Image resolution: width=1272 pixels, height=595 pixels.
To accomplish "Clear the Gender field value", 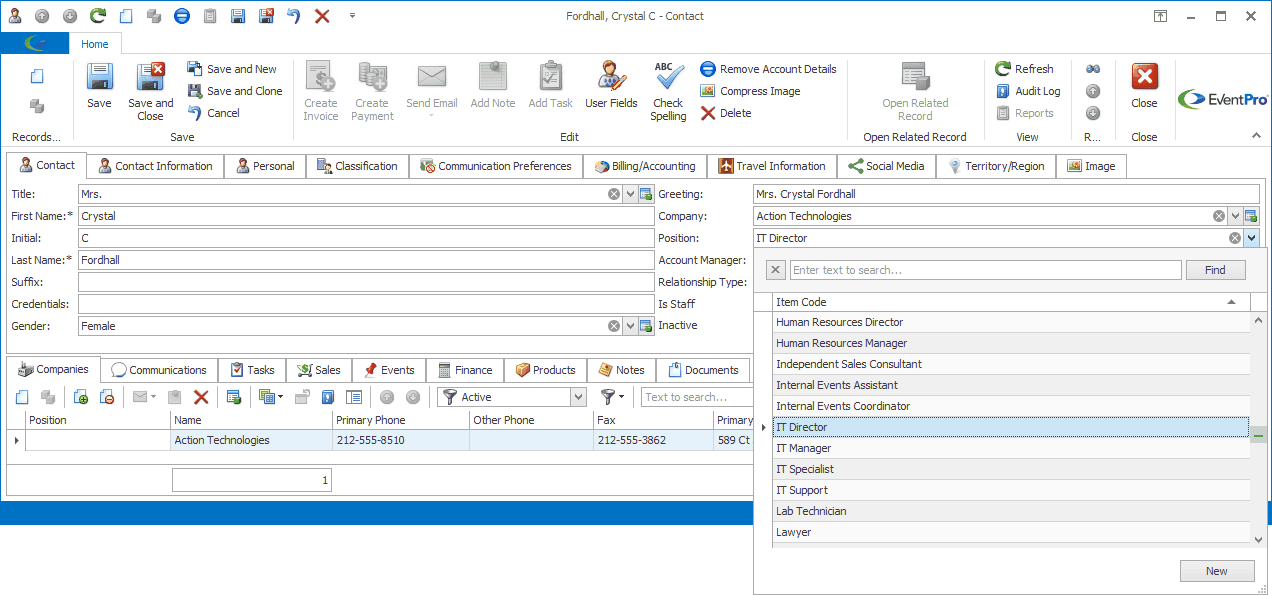I will pos(614,326).
